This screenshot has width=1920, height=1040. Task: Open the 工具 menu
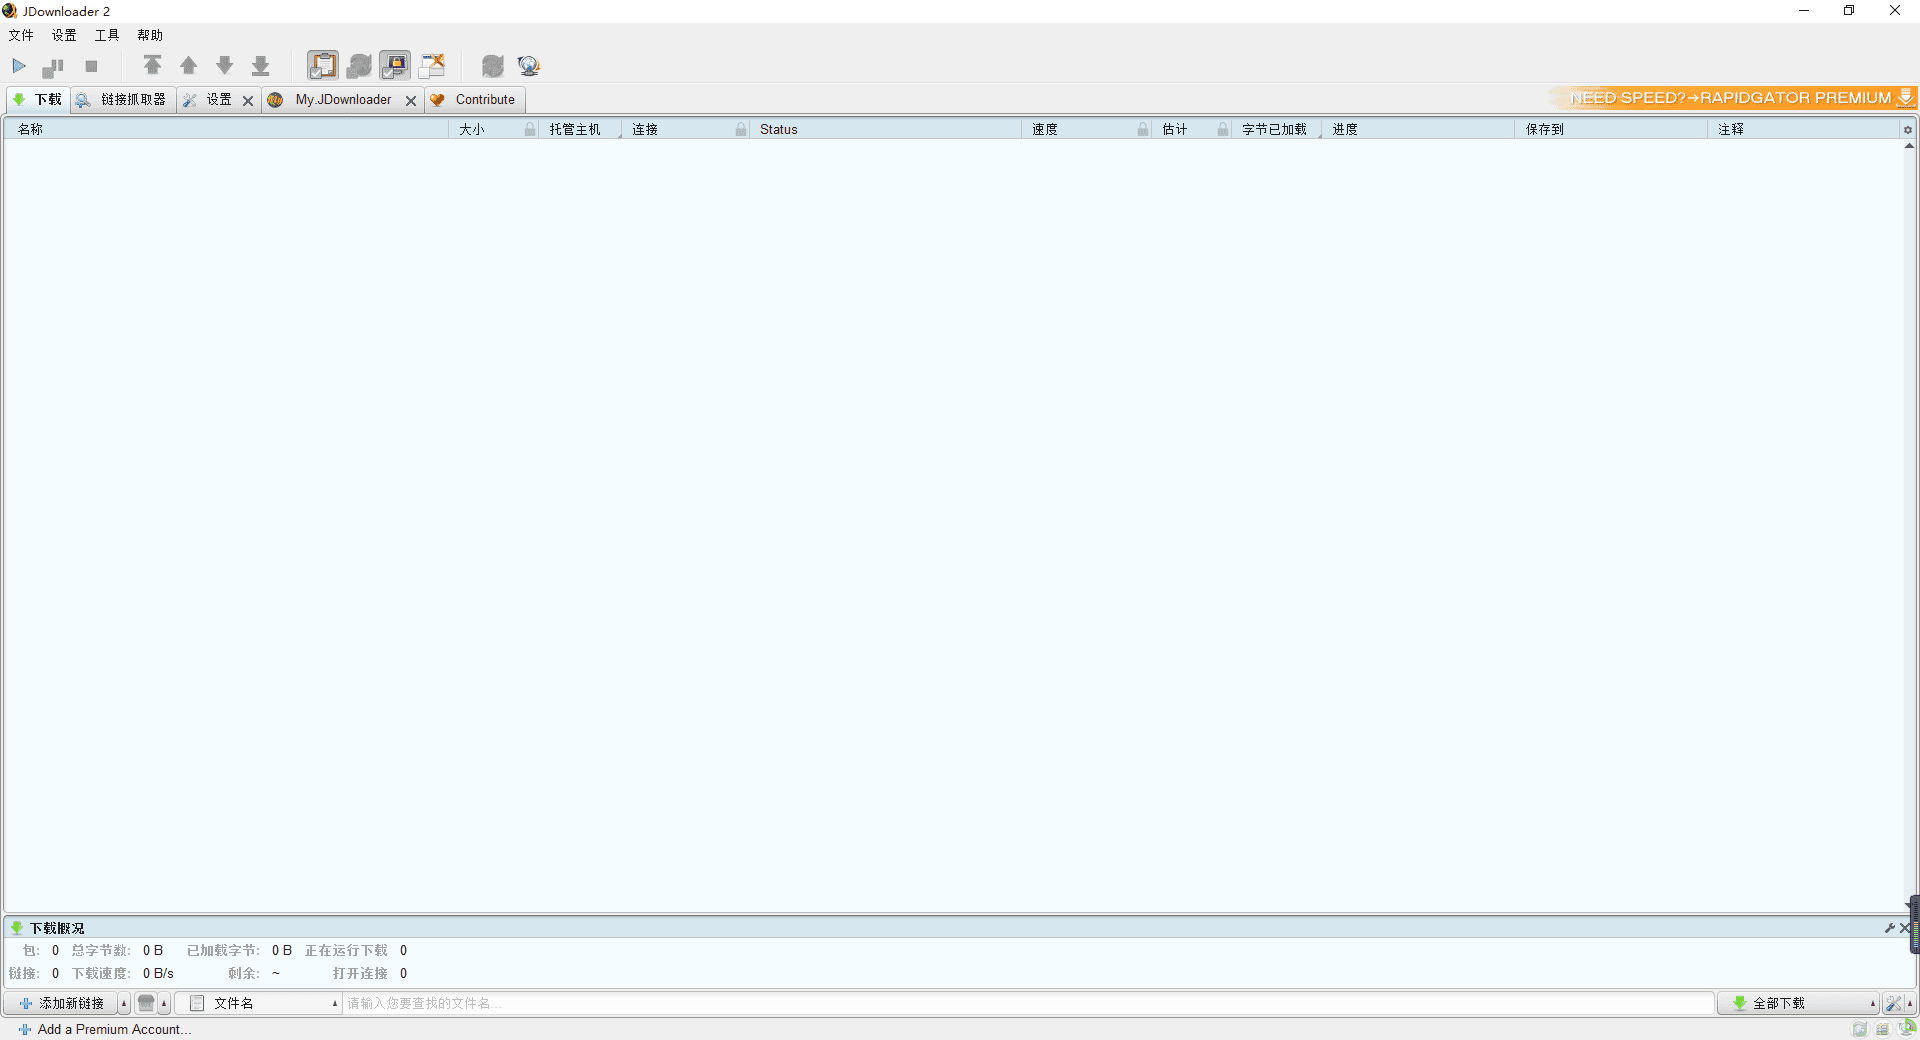point(106,35)
